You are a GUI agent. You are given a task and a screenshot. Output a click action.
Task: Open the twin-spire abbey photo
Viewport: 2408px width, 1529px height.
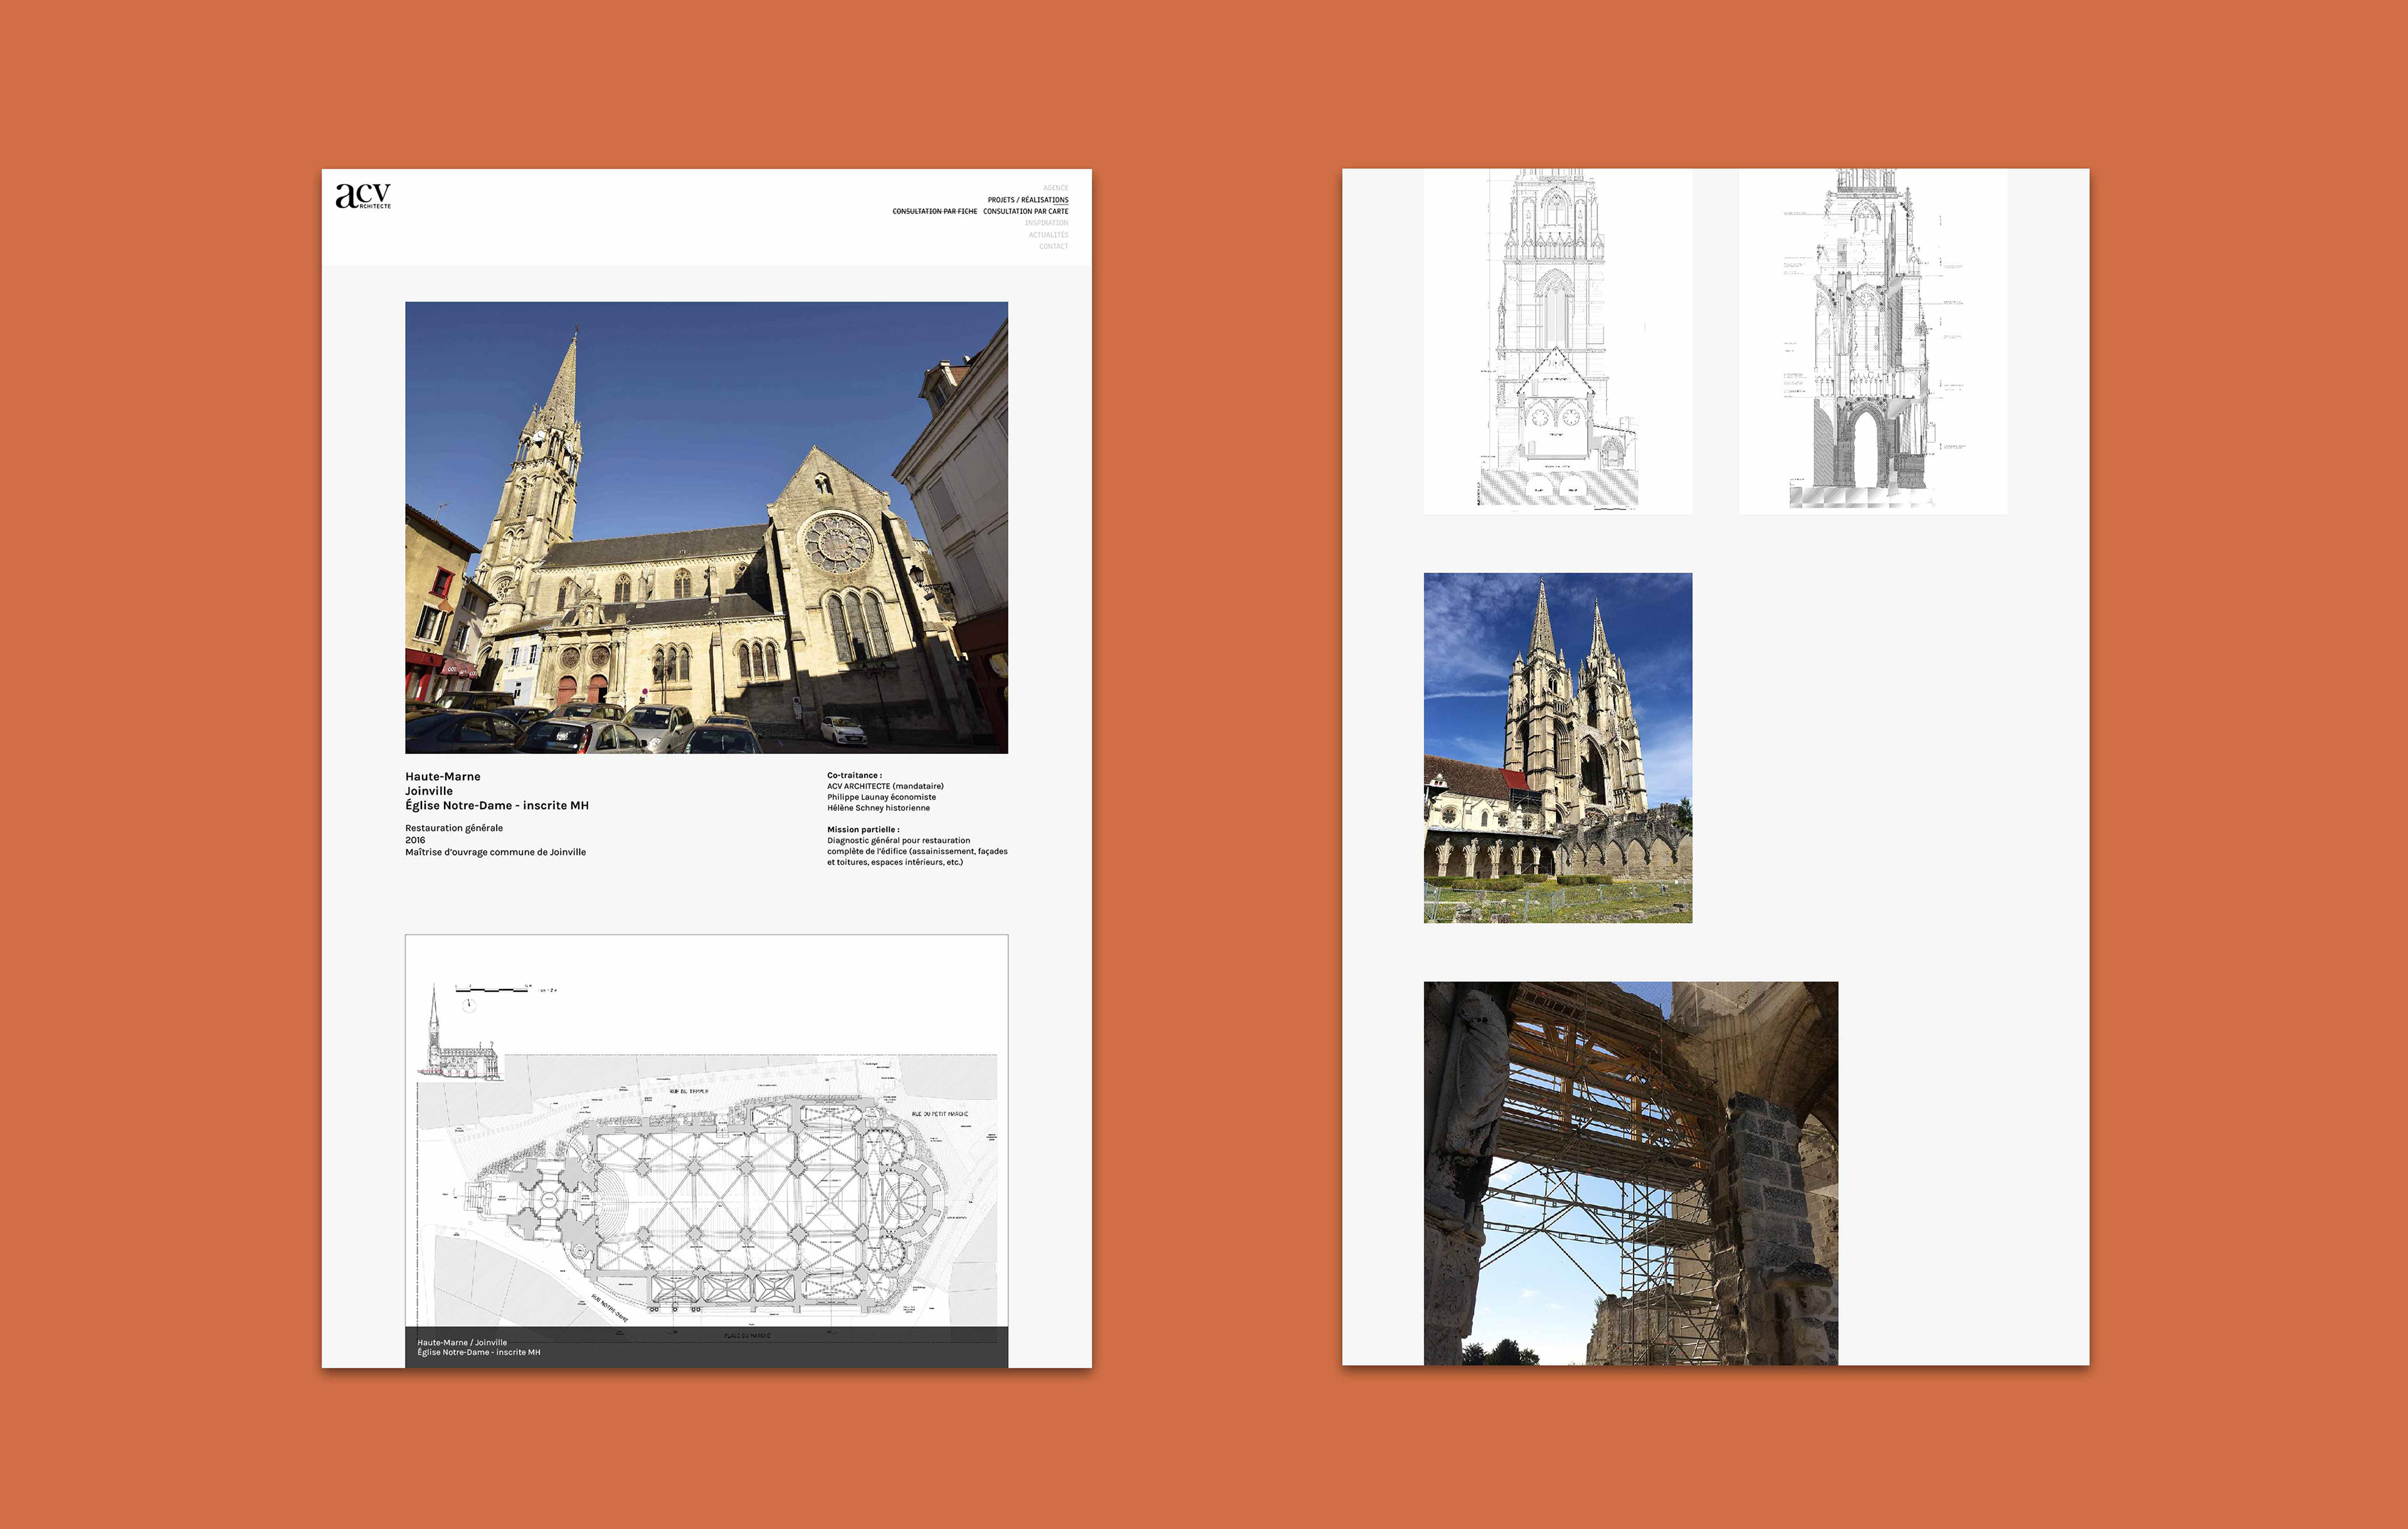[1558, 748]
